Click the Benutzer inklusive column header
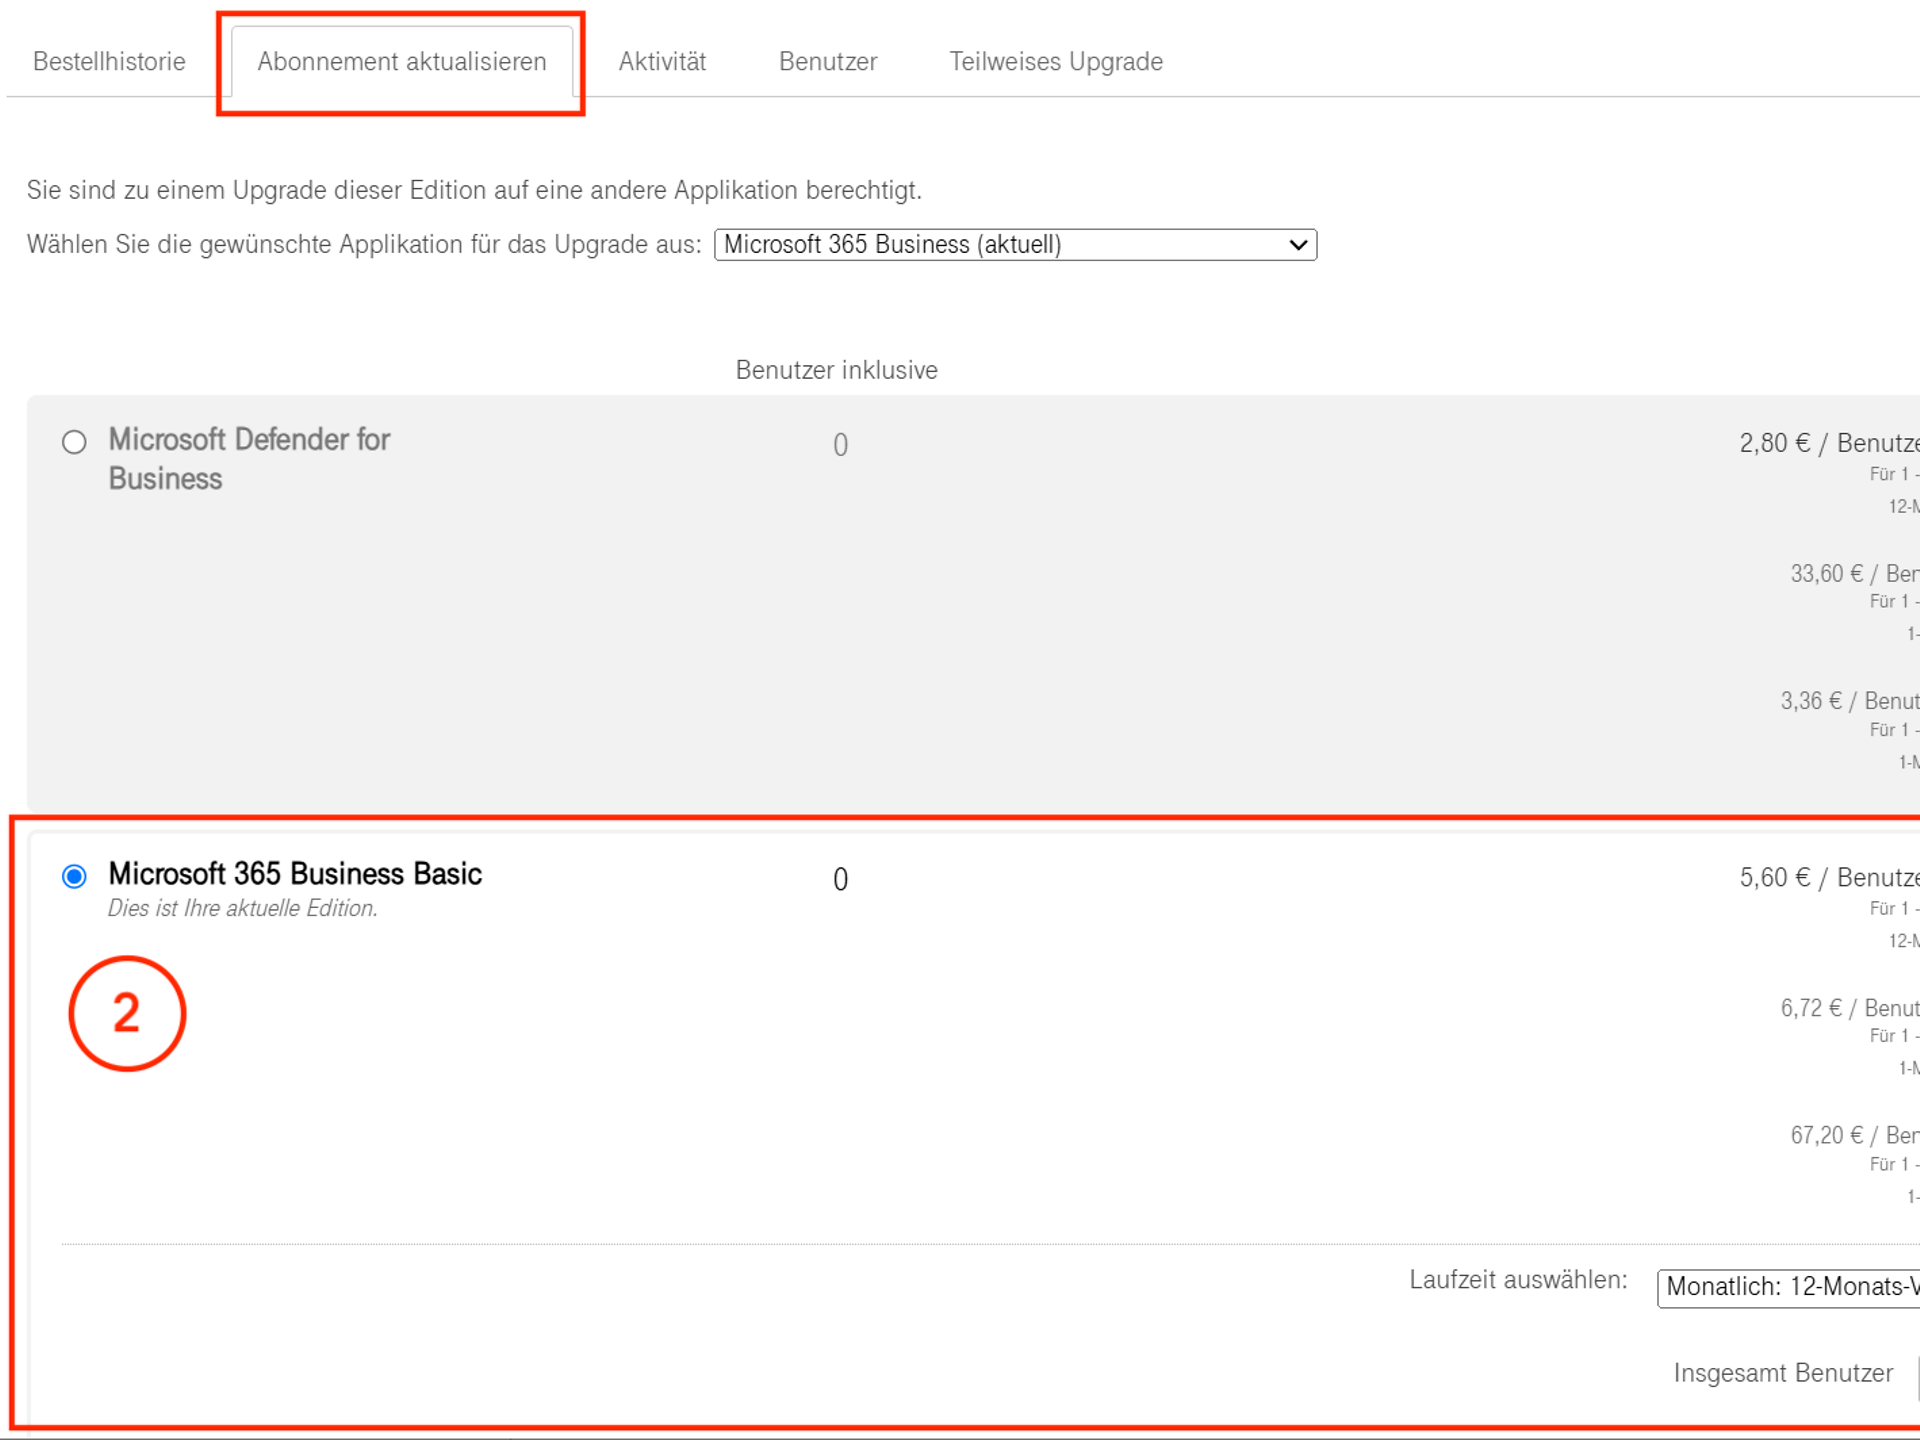This screenshot has height=1440, width=1920. click(836, 370)
